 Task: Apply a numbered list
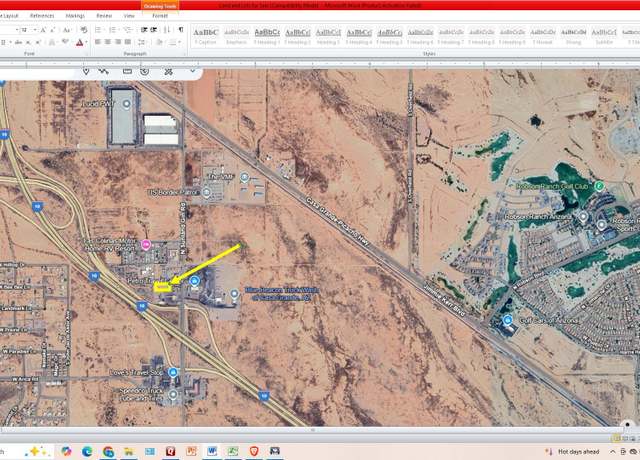tap(113, 30)
